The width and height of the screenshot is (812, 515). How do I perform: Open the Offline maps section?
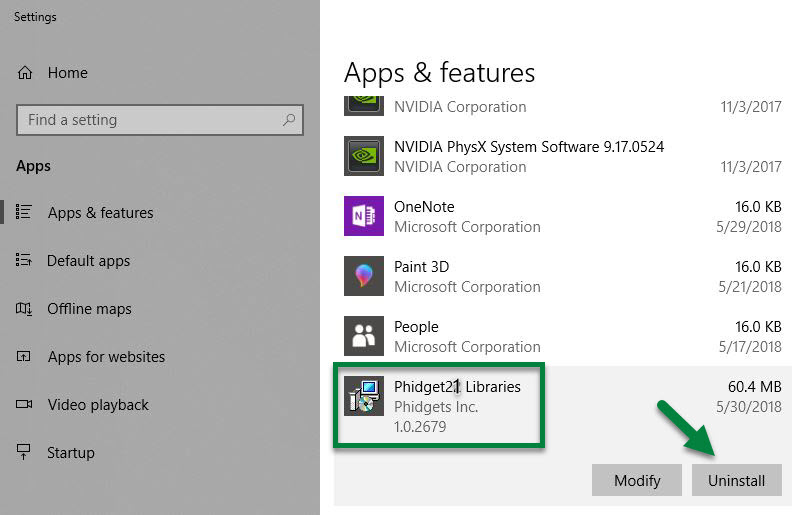[89, 309]
